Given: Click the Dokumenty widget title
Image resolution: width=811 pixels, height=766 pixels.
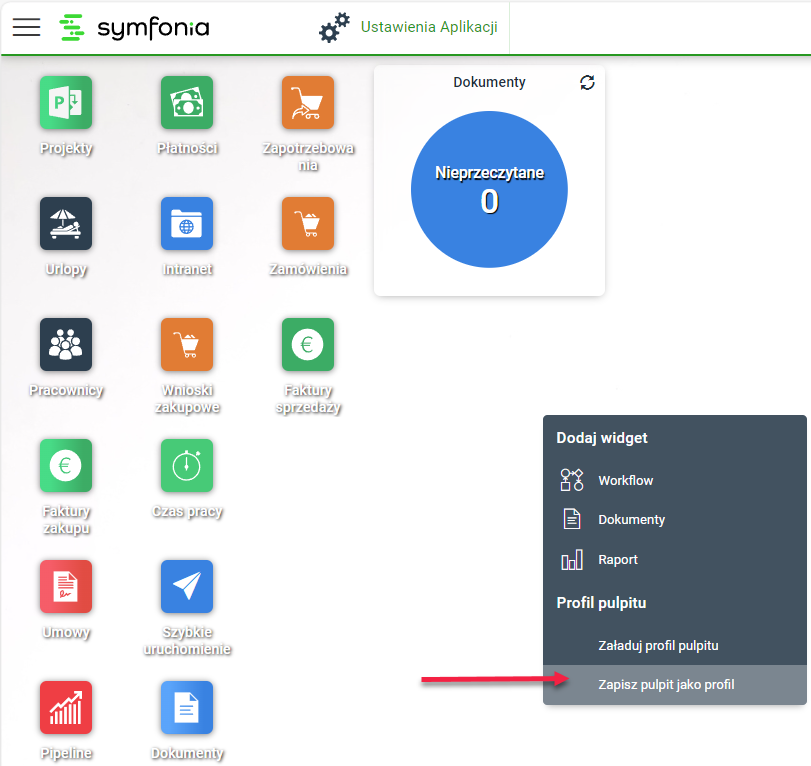Looking at the screenshot, I should pyautogui.click(x=489, y=82).
